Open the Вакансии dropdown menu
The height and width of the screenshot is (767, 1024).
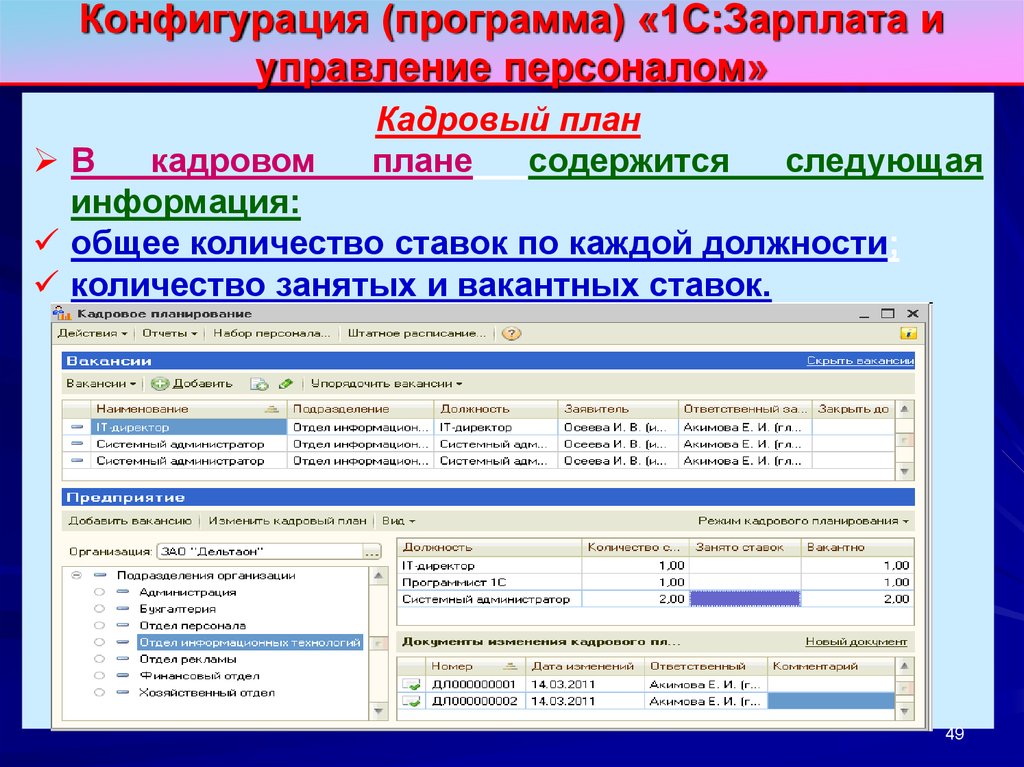(101, 384)
